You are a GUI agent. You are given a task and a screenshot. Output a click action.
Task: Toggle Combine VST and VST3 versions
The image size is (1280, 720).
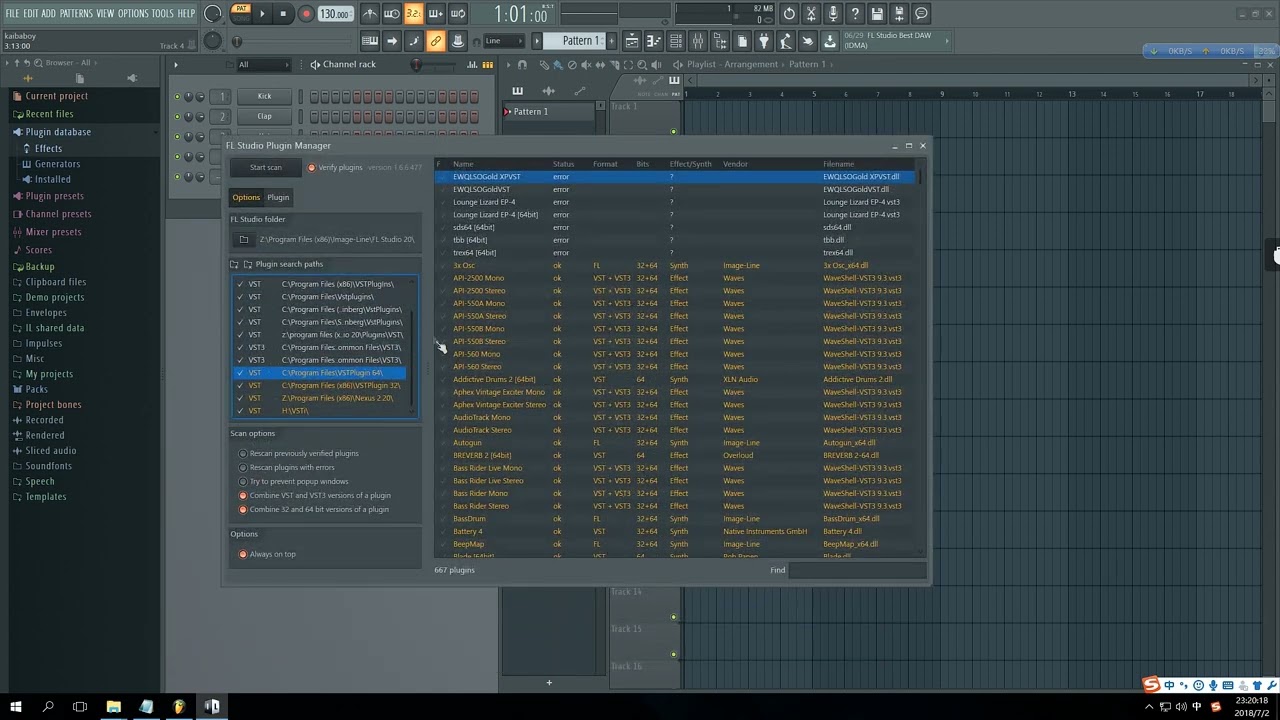tap(243, 496)
